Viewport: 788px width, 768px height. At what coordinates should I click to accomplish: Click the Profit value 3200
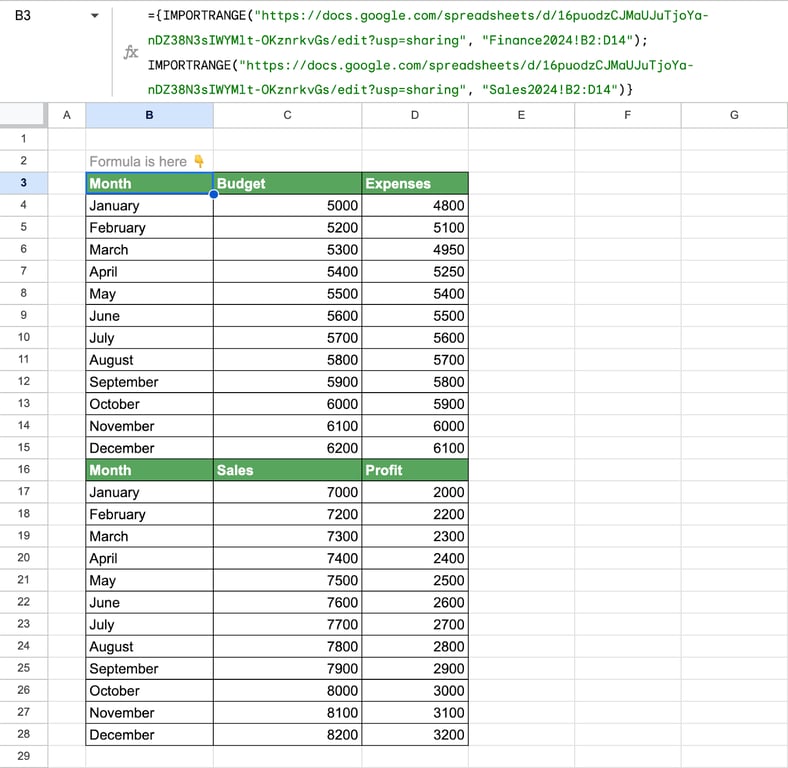(415, 735)
